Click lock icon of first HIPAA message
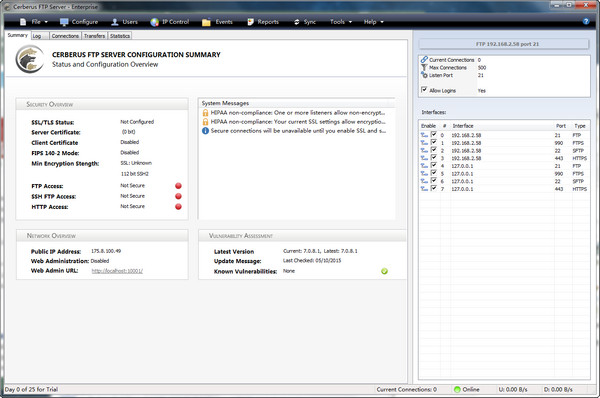 (205, 113)
